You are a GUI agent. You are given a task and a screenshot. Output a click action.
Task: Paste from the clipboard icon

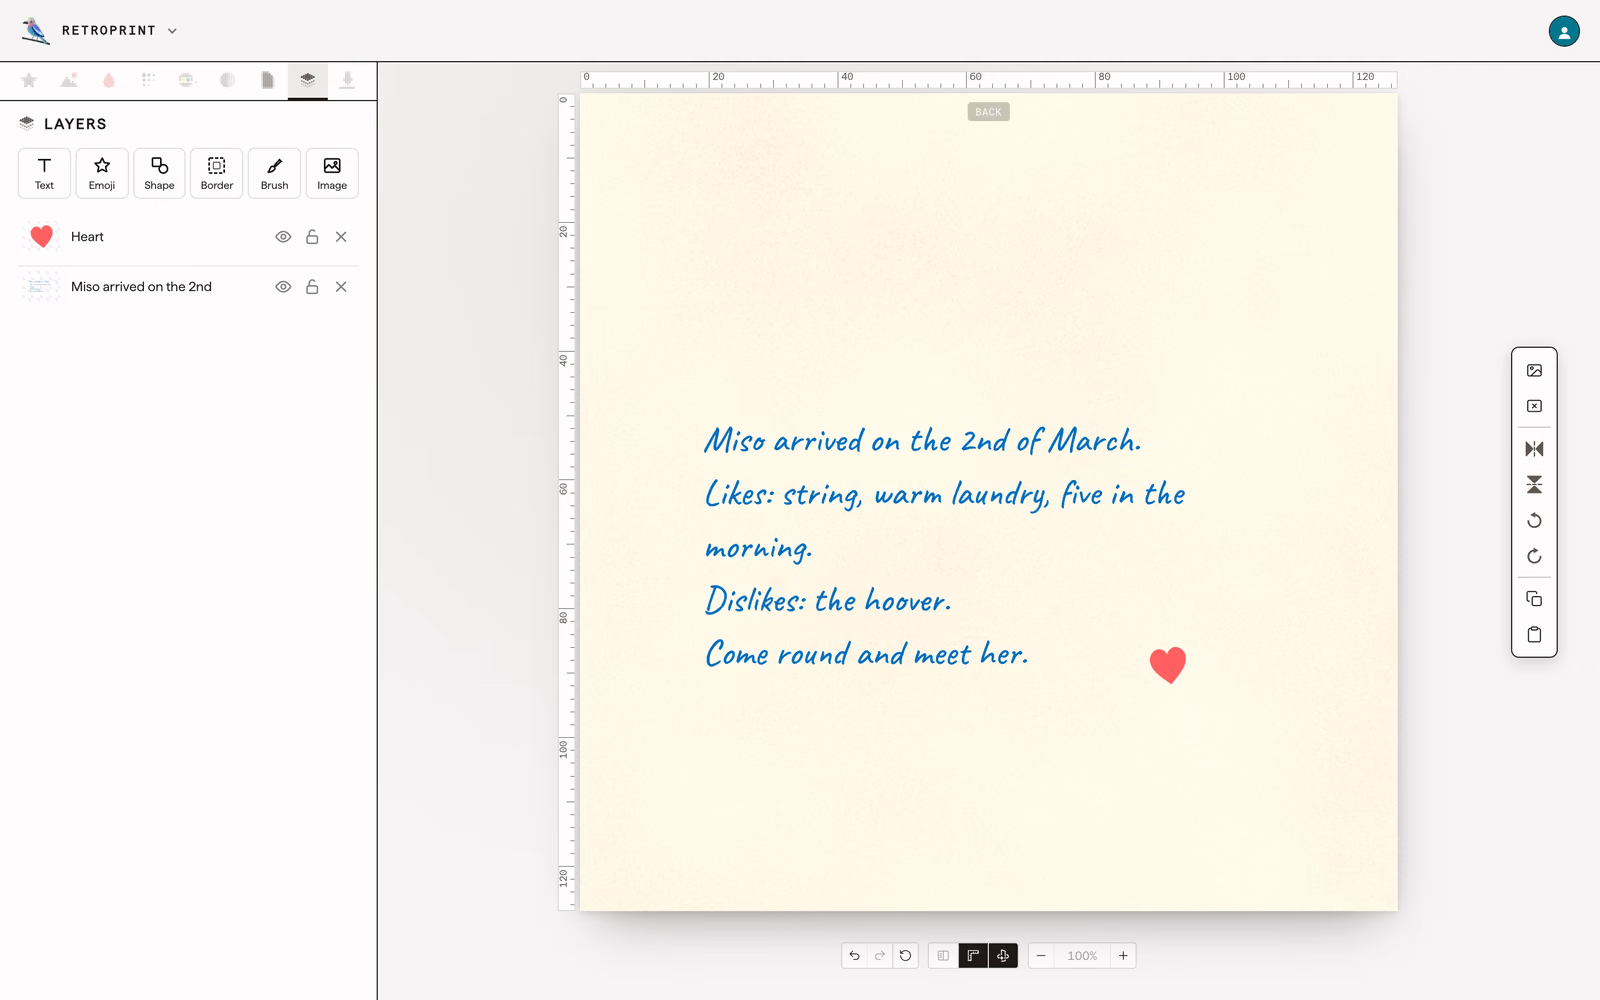pyautogui.click(x=1534, y=635)
